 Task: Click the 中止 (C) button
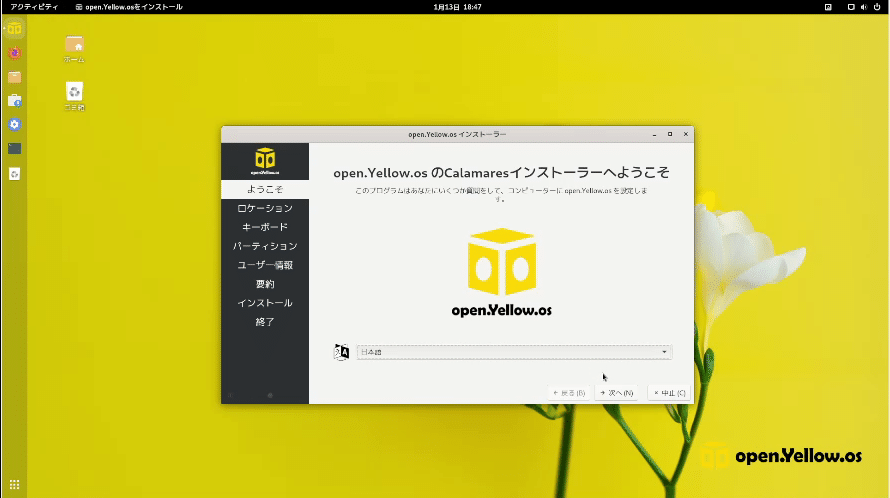670,393
